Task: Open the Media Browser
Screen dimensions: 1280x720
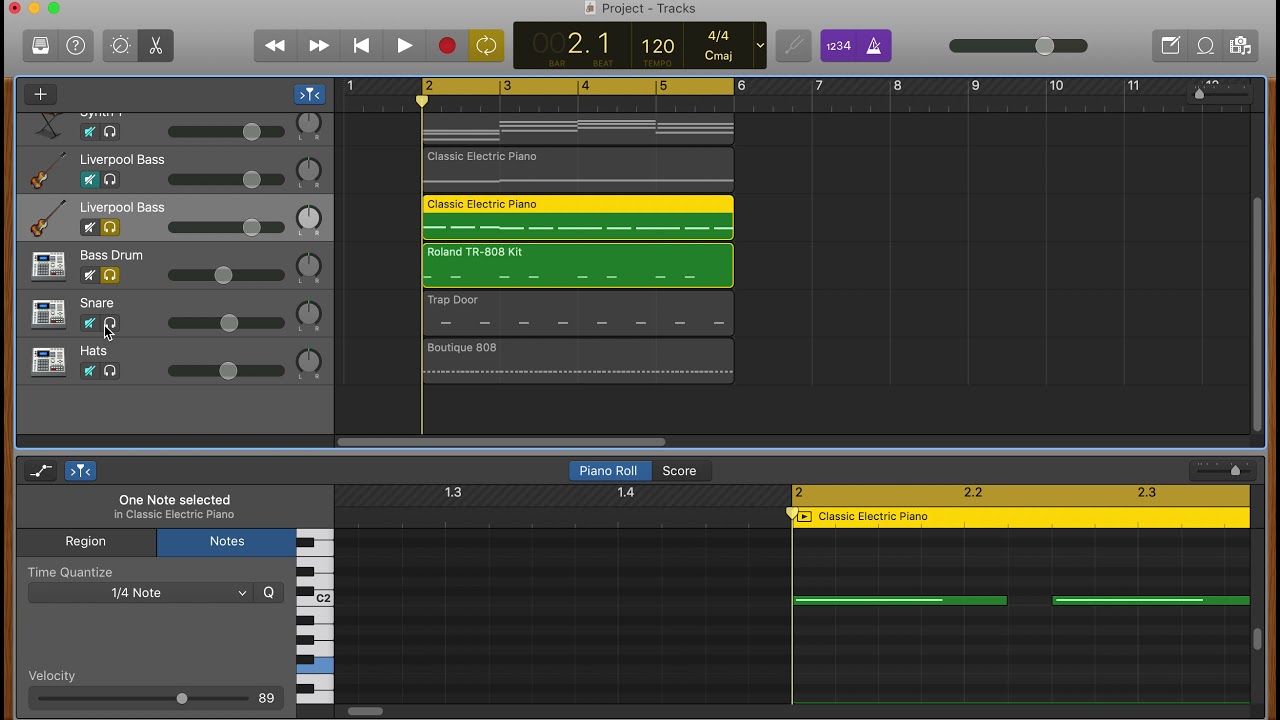Action: click(x=1241, y=46)
